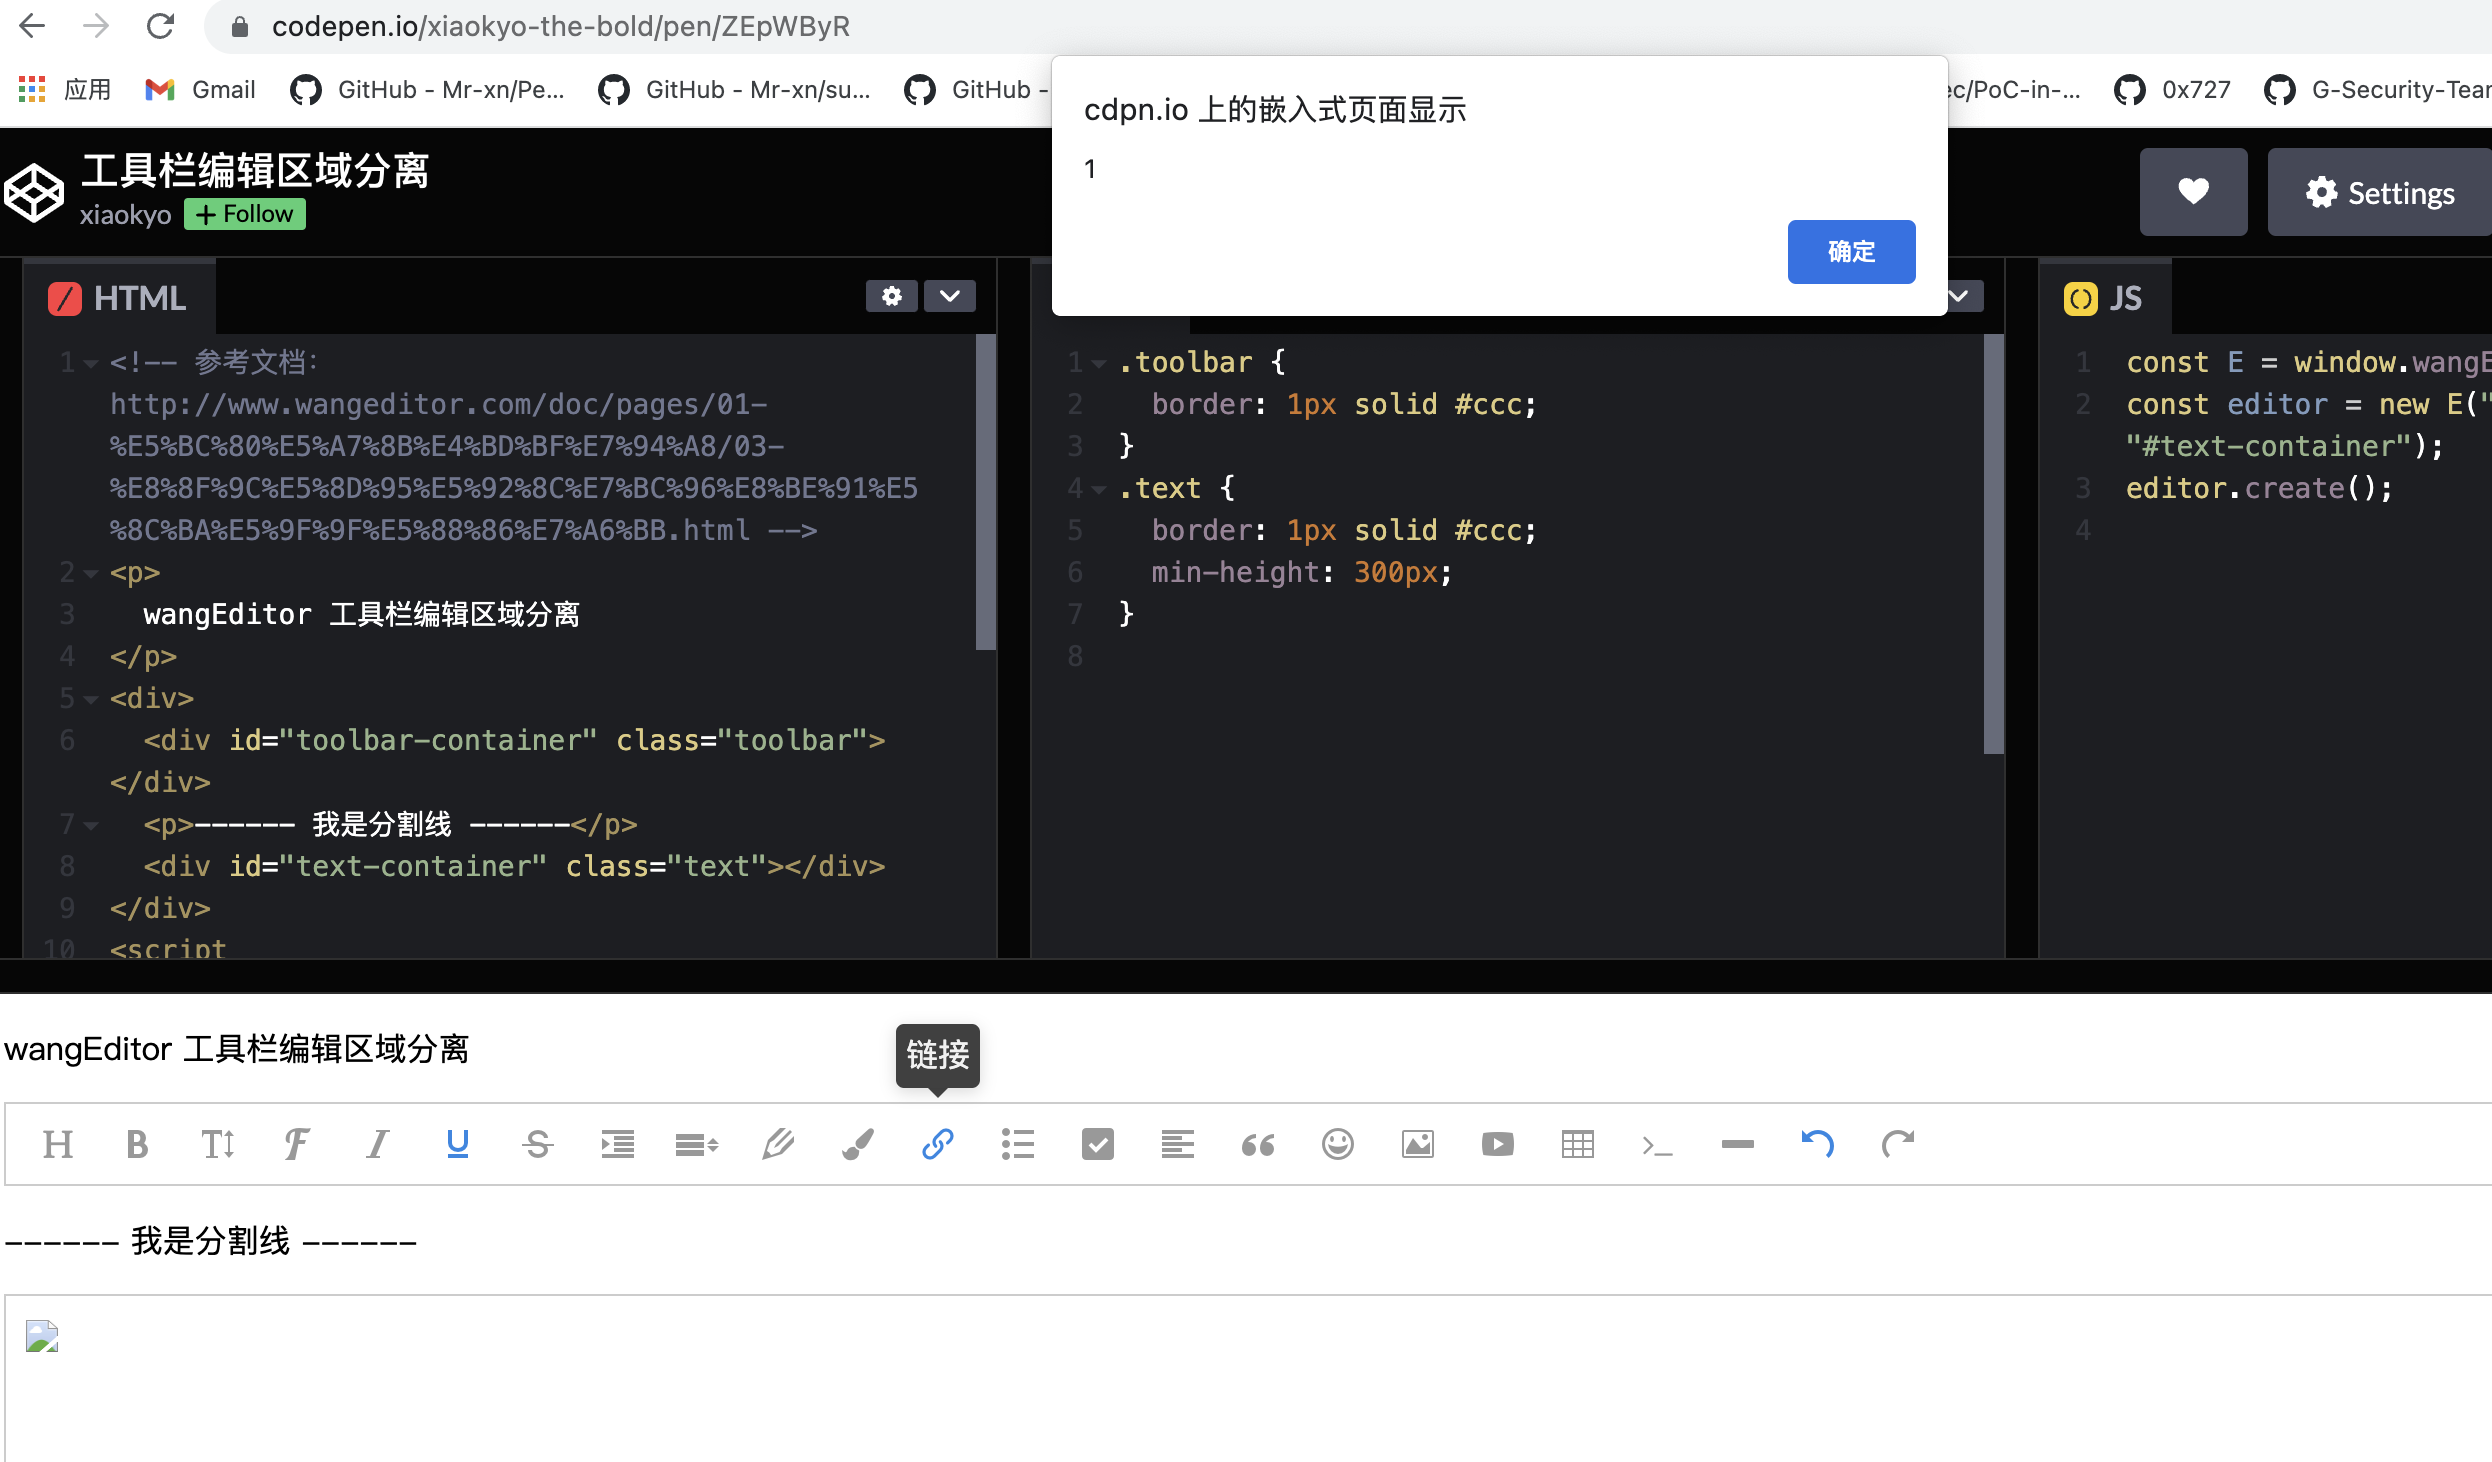
Task: Toggle Italic formatting
Action: 377,1144
